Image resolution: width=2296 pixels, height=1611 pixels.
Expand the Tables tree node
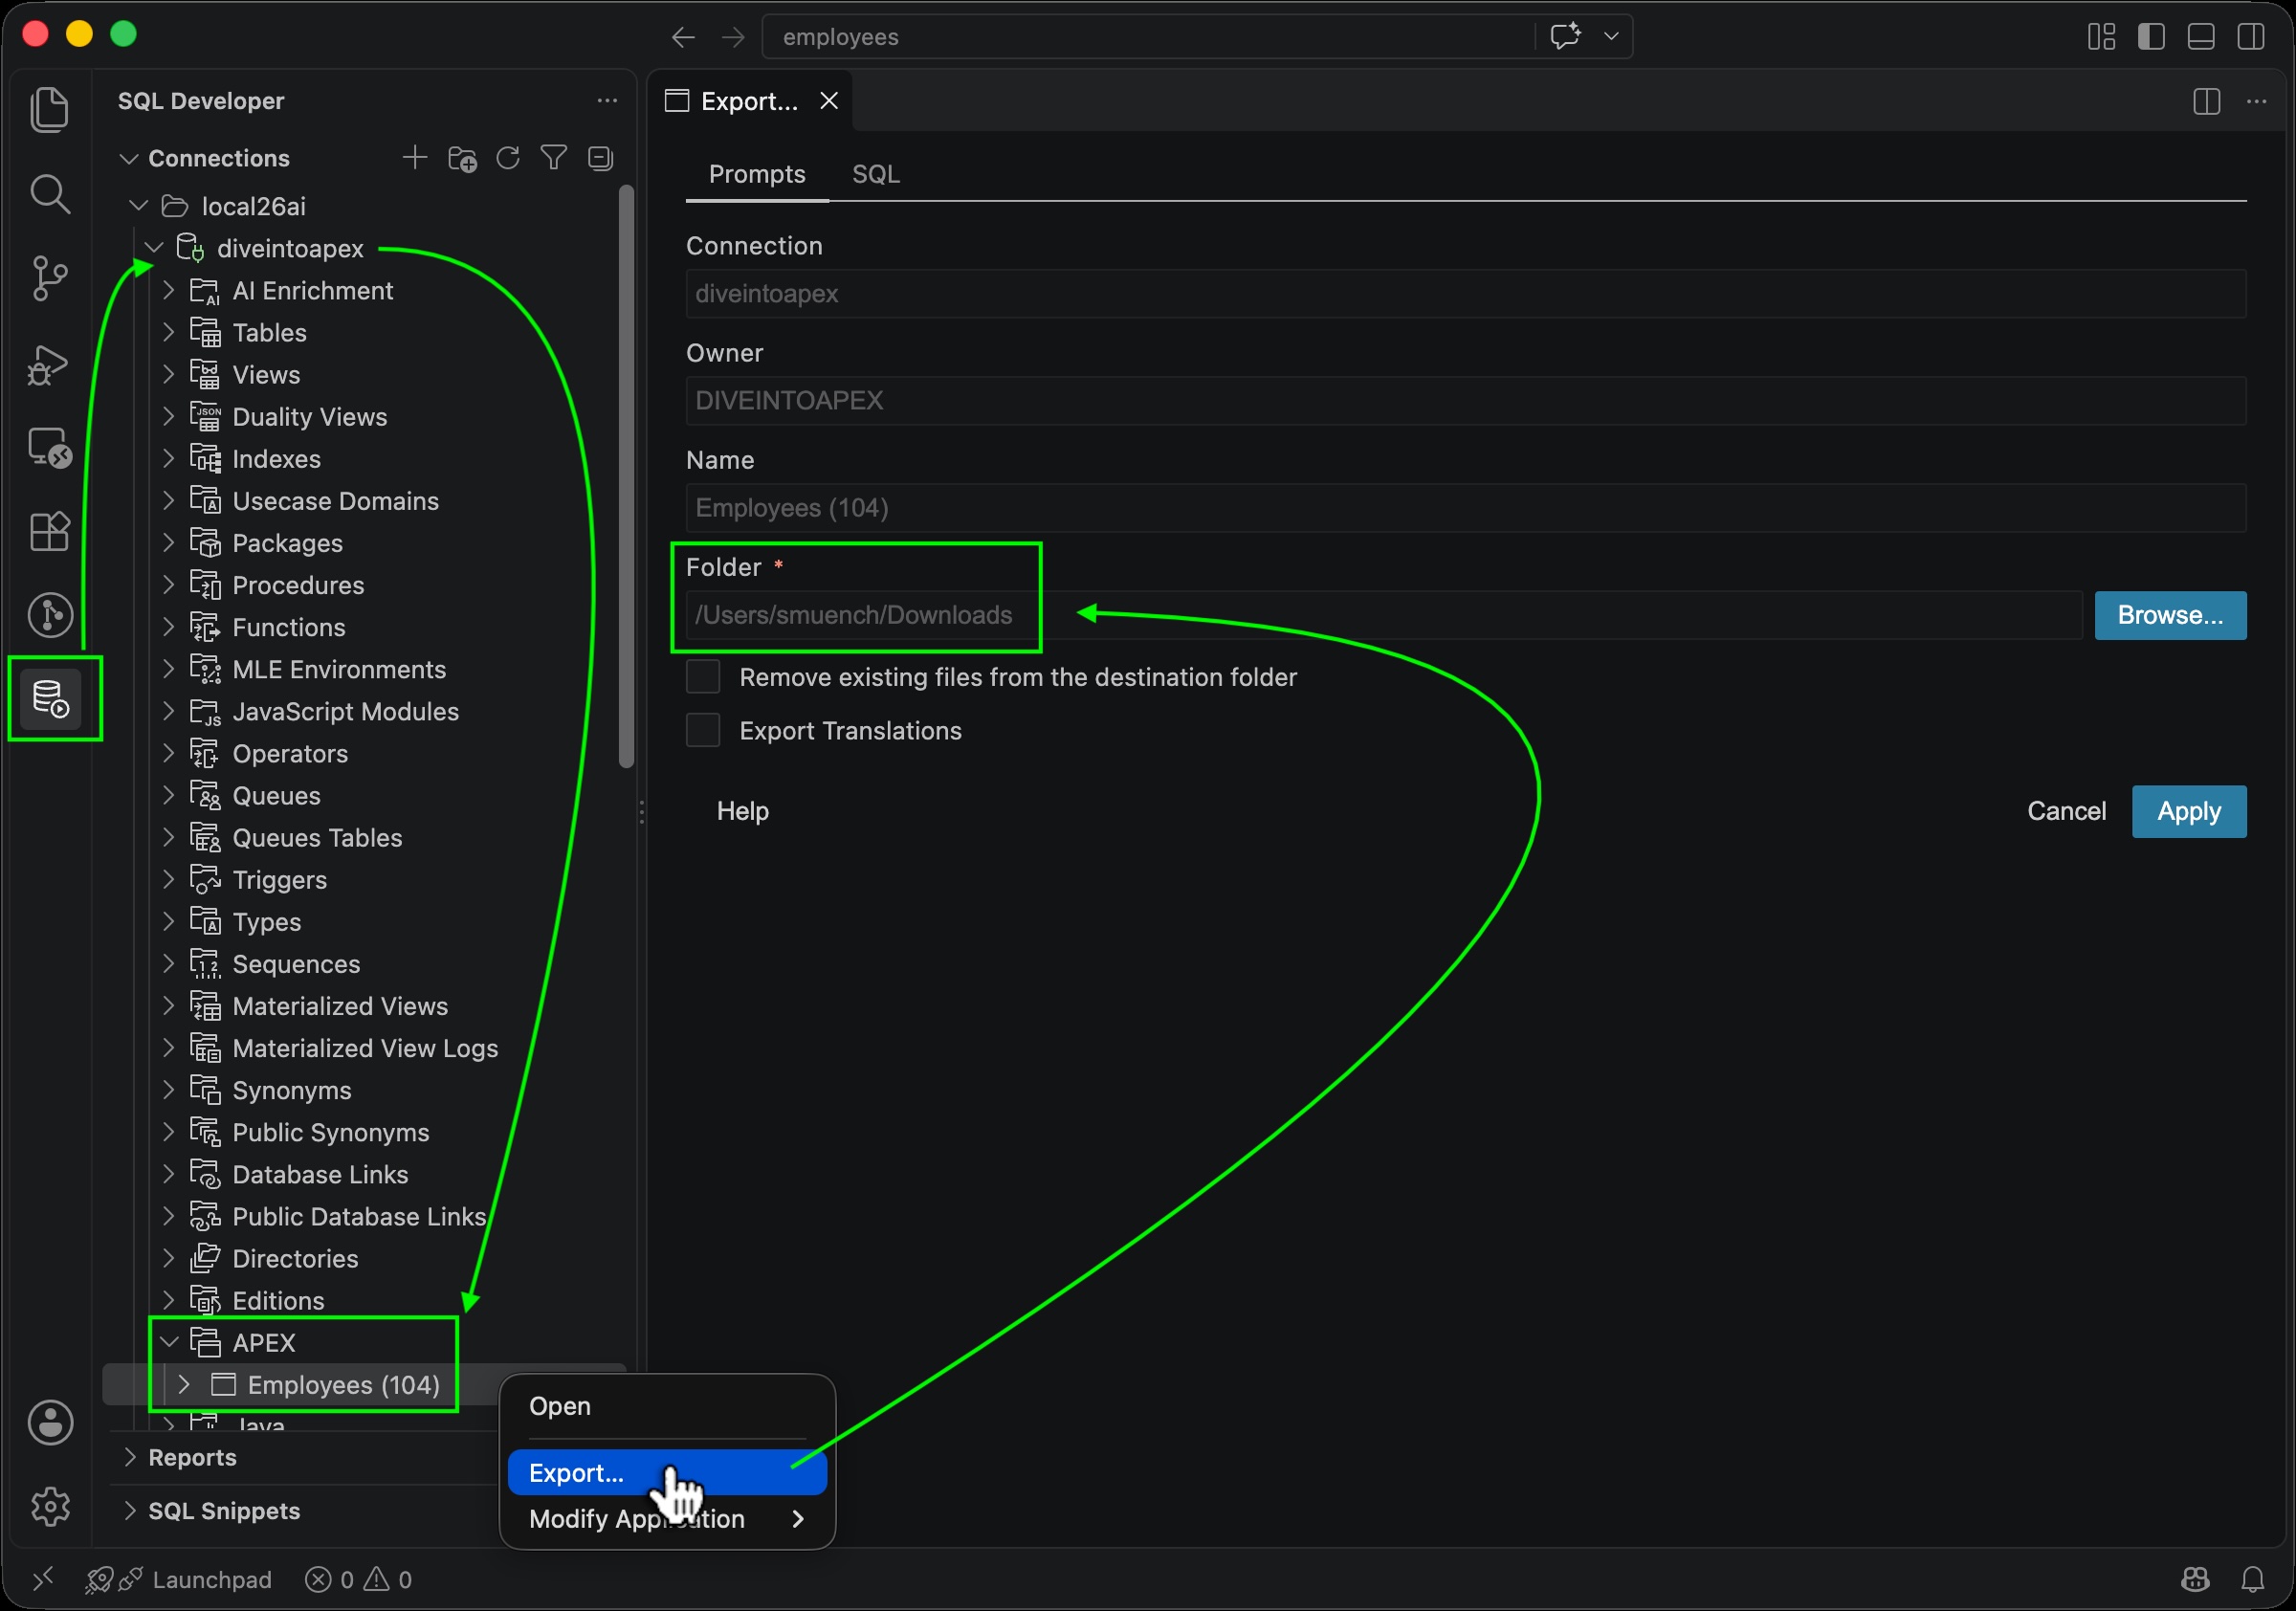169,332
